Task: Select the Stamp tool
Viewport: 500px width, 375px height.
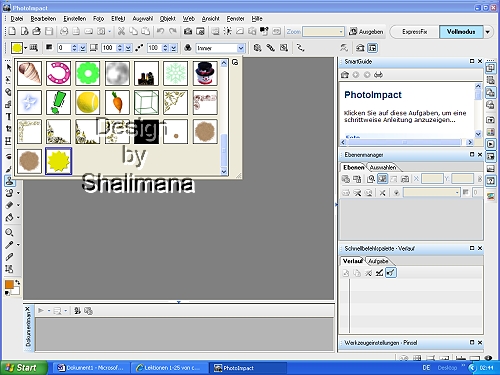Action: (x=9, y=181)
